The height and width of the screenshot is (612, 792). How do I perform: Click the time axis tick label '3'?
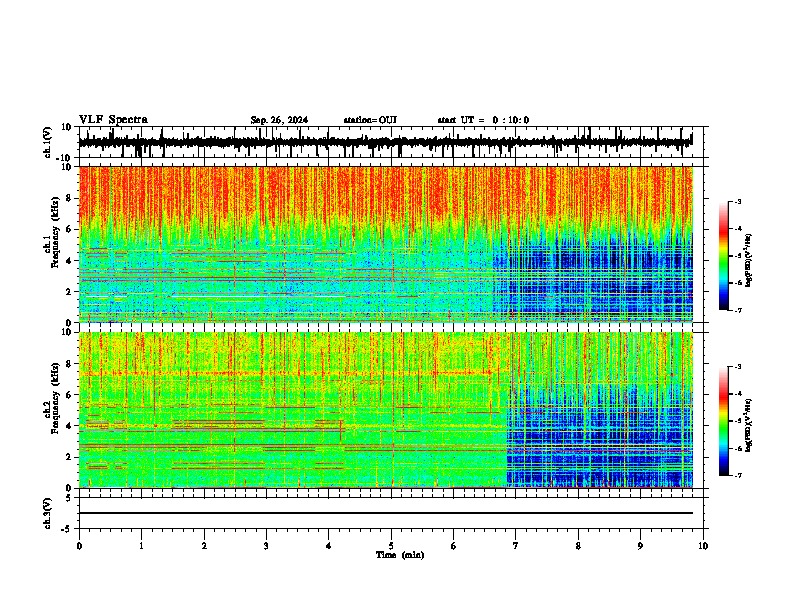click(x=267, y=546)
